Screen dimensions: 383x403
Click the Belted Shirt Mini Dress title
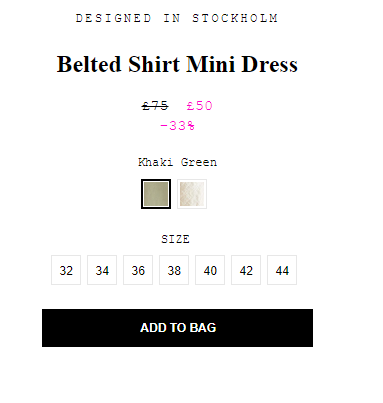[177, 64]
